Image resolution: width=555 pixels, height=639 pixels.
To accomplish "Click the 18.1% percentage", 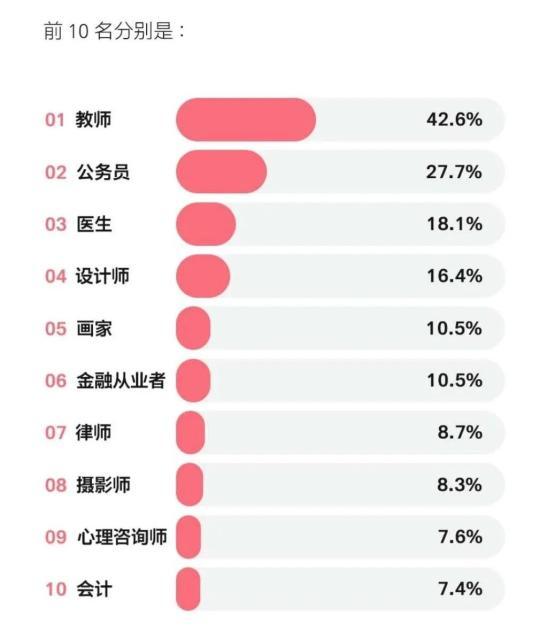I will (454, 224).
